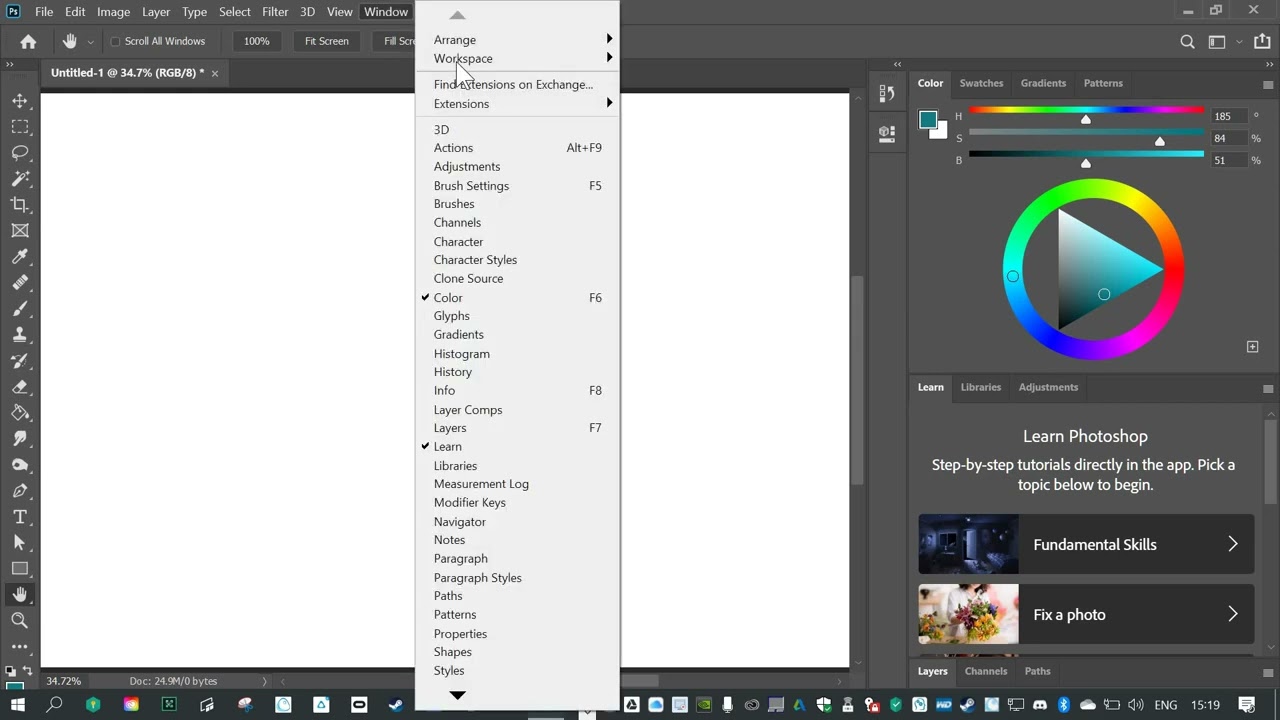
Task: Open the Filter menu
Action: tap(275, 12)
